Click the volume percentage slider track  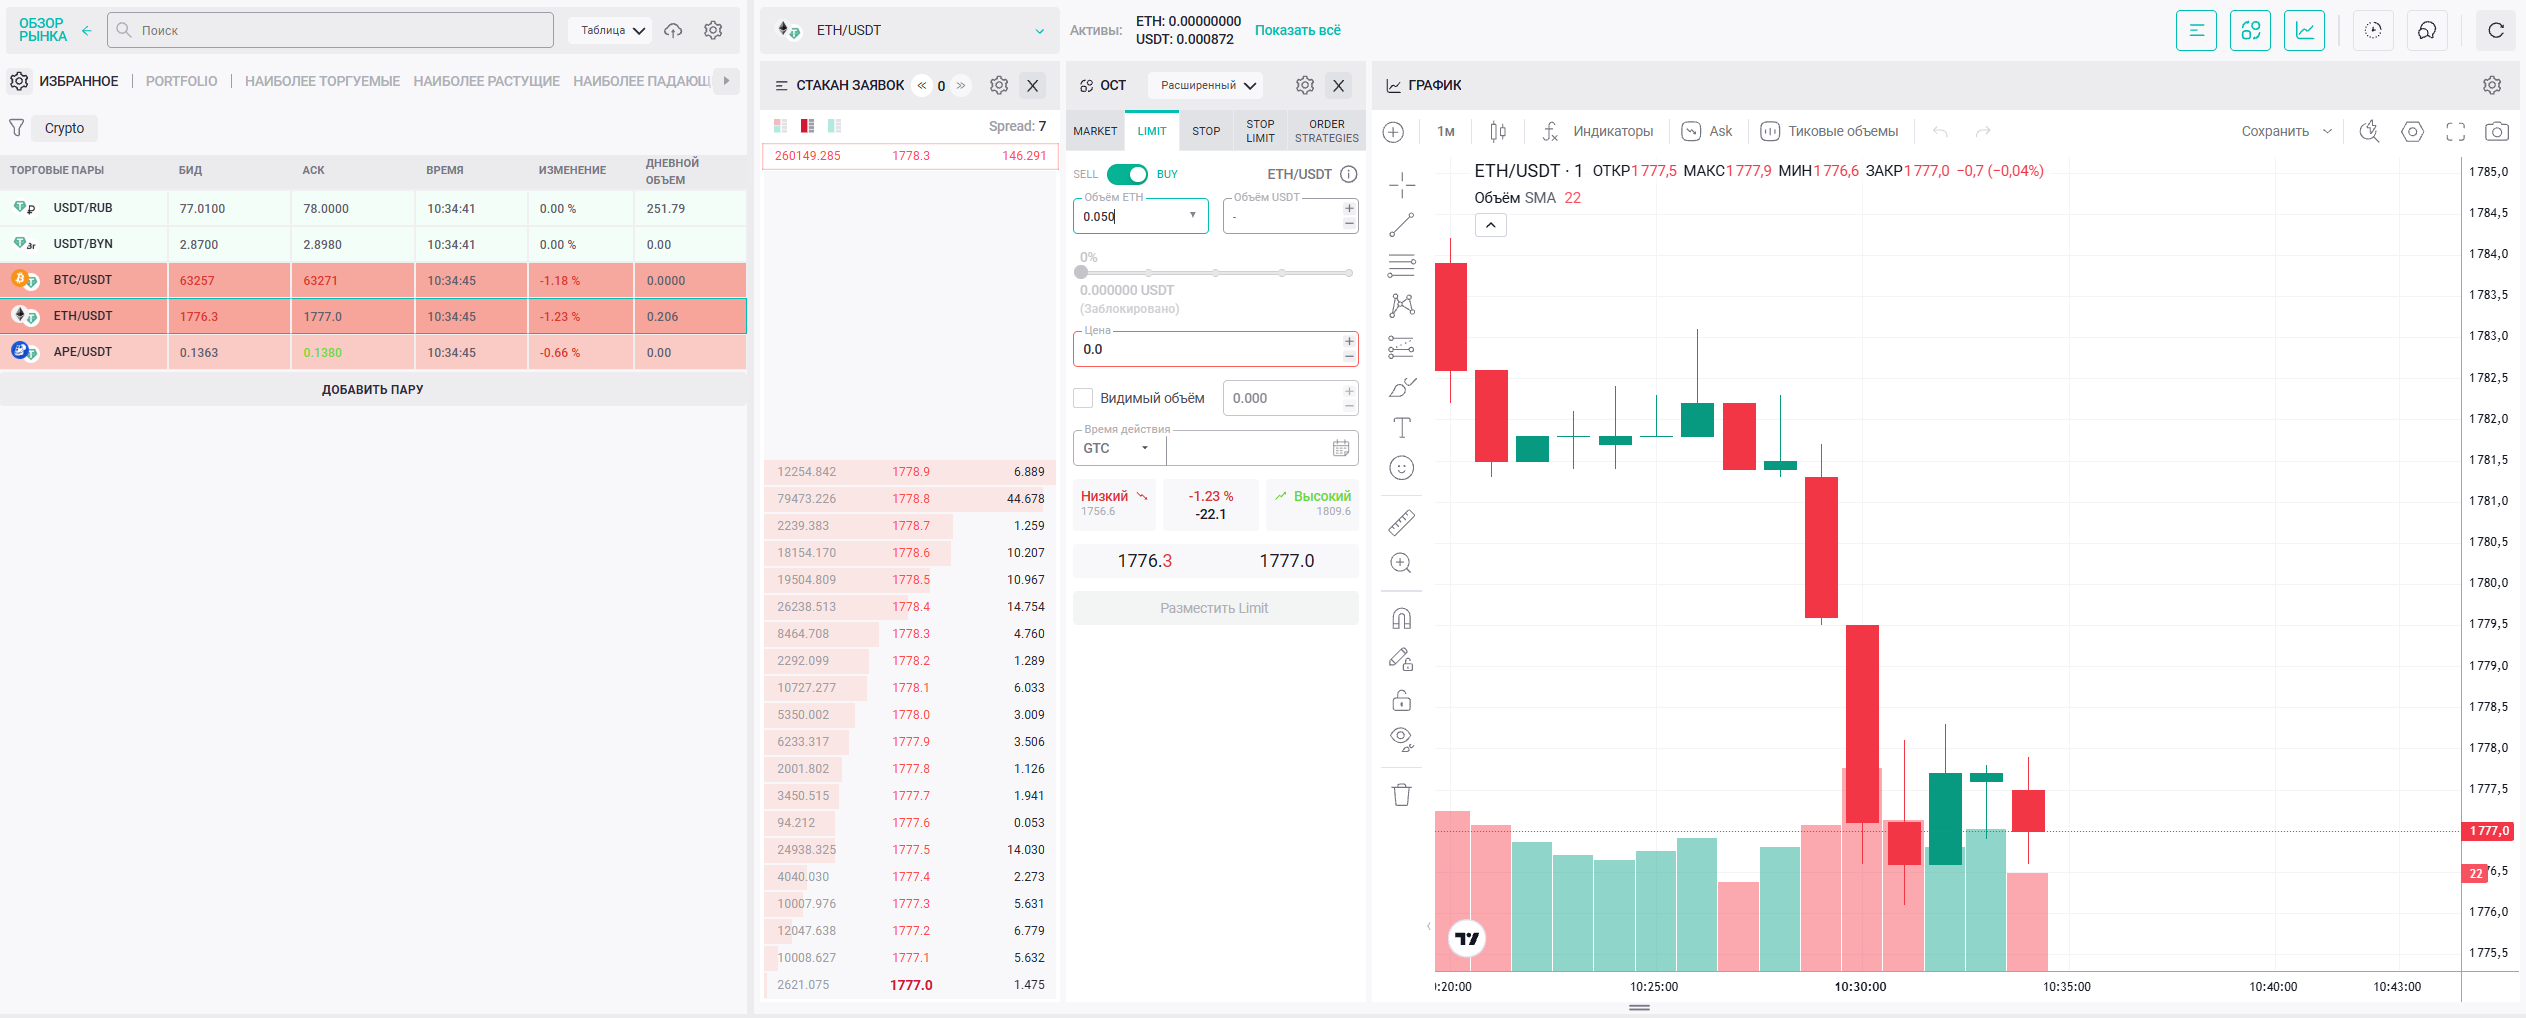pos(1215,272)
